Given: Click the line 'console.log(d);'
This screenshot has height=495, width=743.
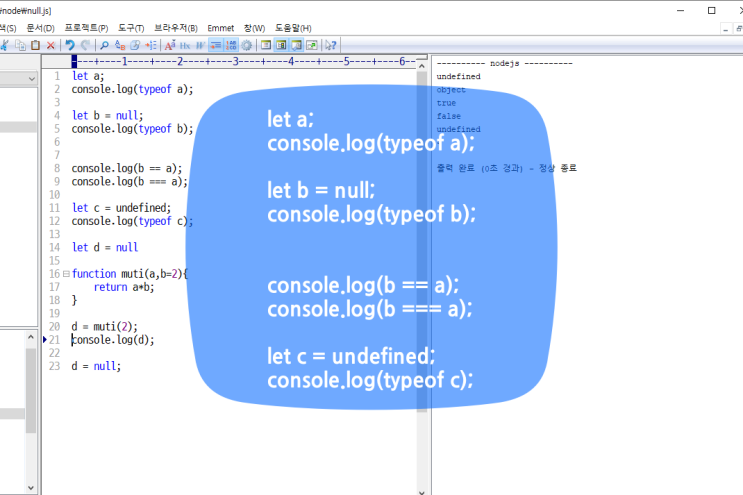Looking at the screenshot, I should point(113,340).
